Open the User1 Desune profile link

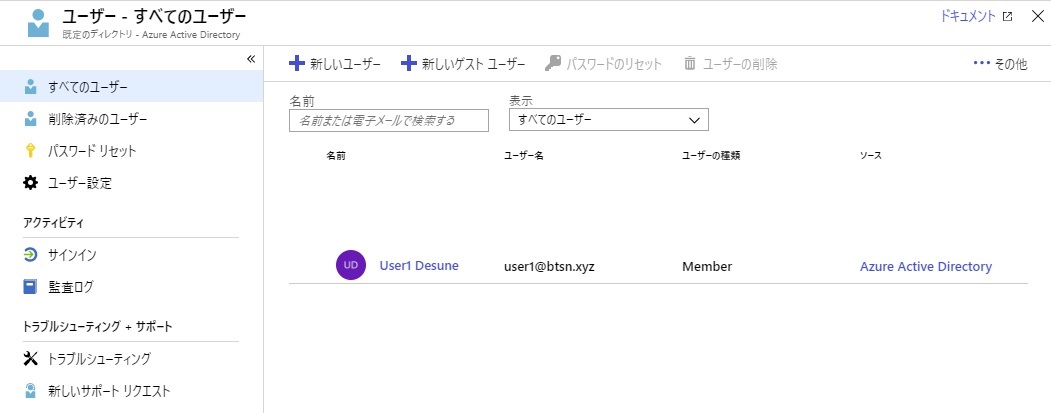pos(419,266)
